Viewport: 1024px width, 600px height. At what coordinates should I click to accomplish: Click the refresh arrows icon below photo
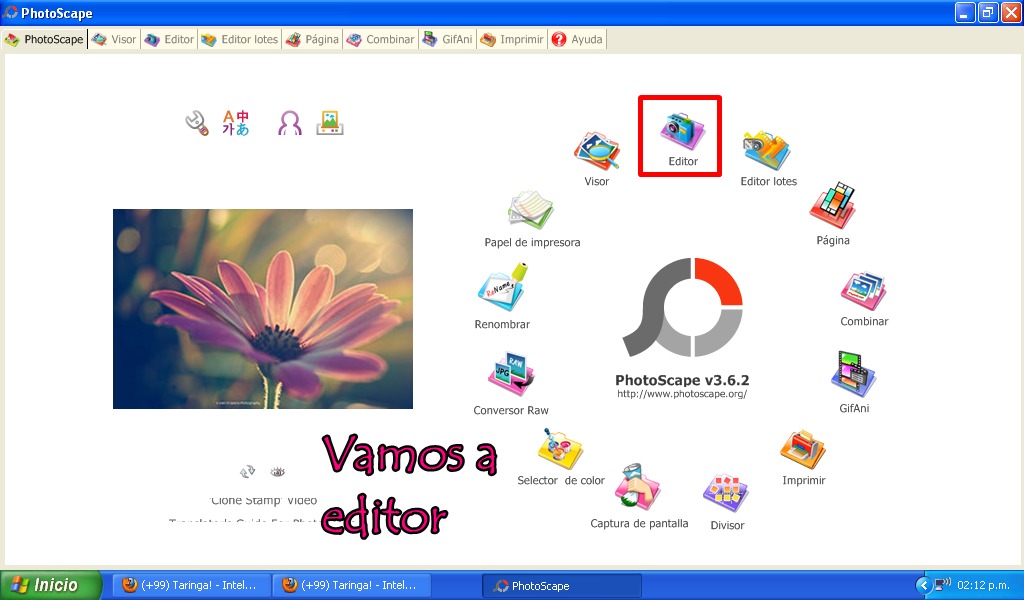coord(247,471)
